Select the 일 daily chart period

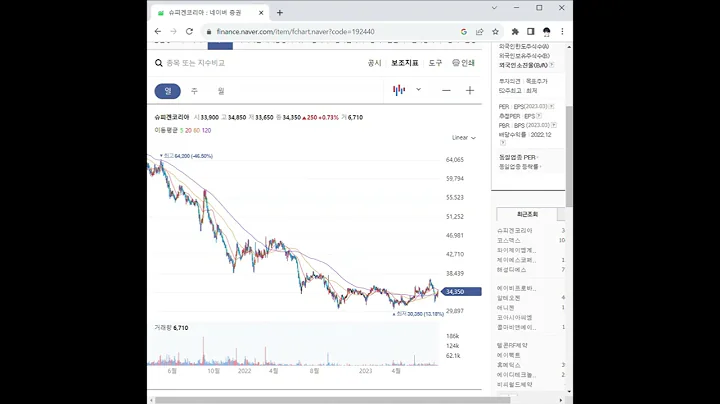(168, 91)
